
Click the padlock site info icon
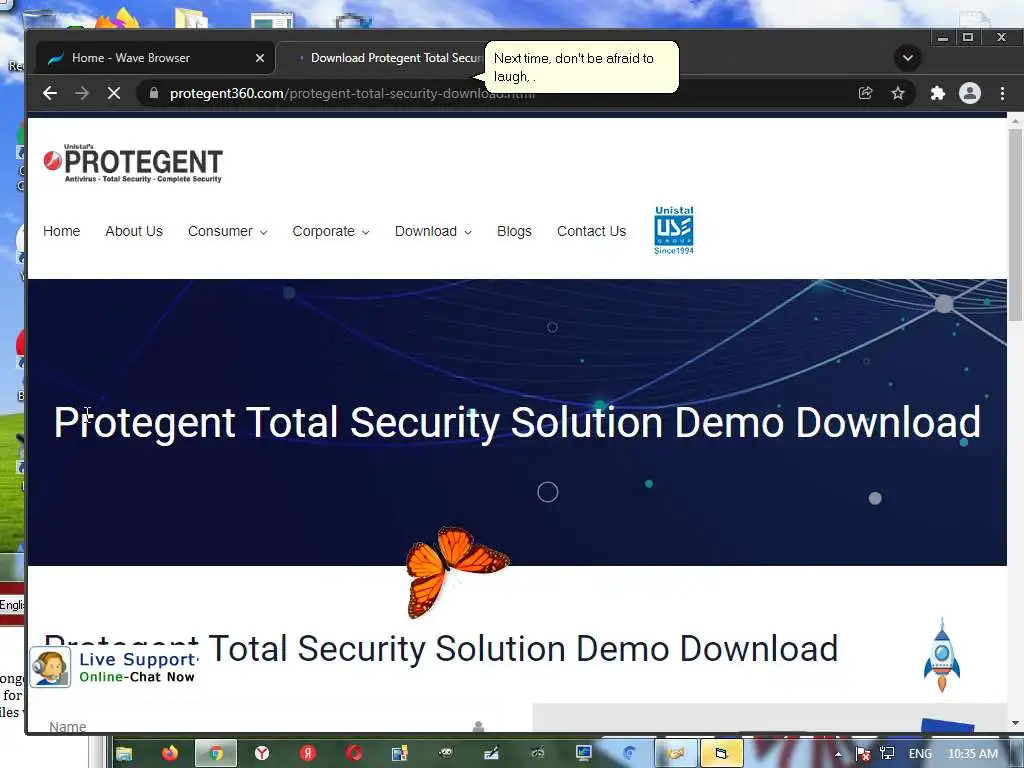153,93
